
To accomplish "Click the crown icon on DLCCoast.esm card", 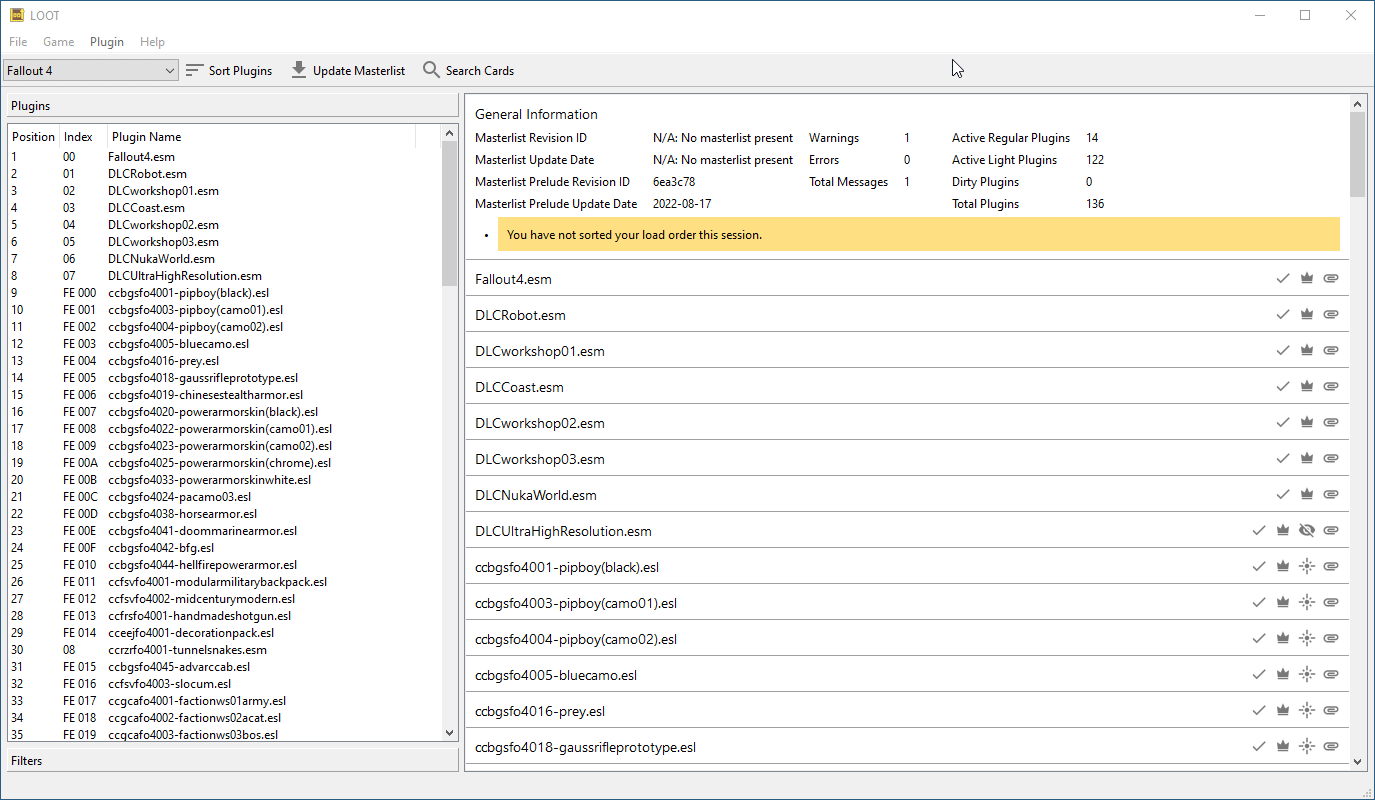I will (1306, 387).
